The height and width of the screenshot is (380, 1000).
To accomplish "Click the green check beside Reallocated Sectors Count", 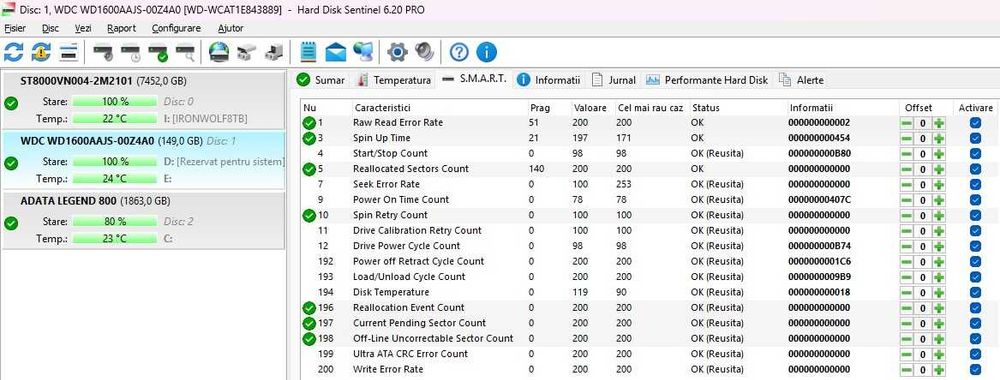I will pyautogui.click(x=309, y=169).
